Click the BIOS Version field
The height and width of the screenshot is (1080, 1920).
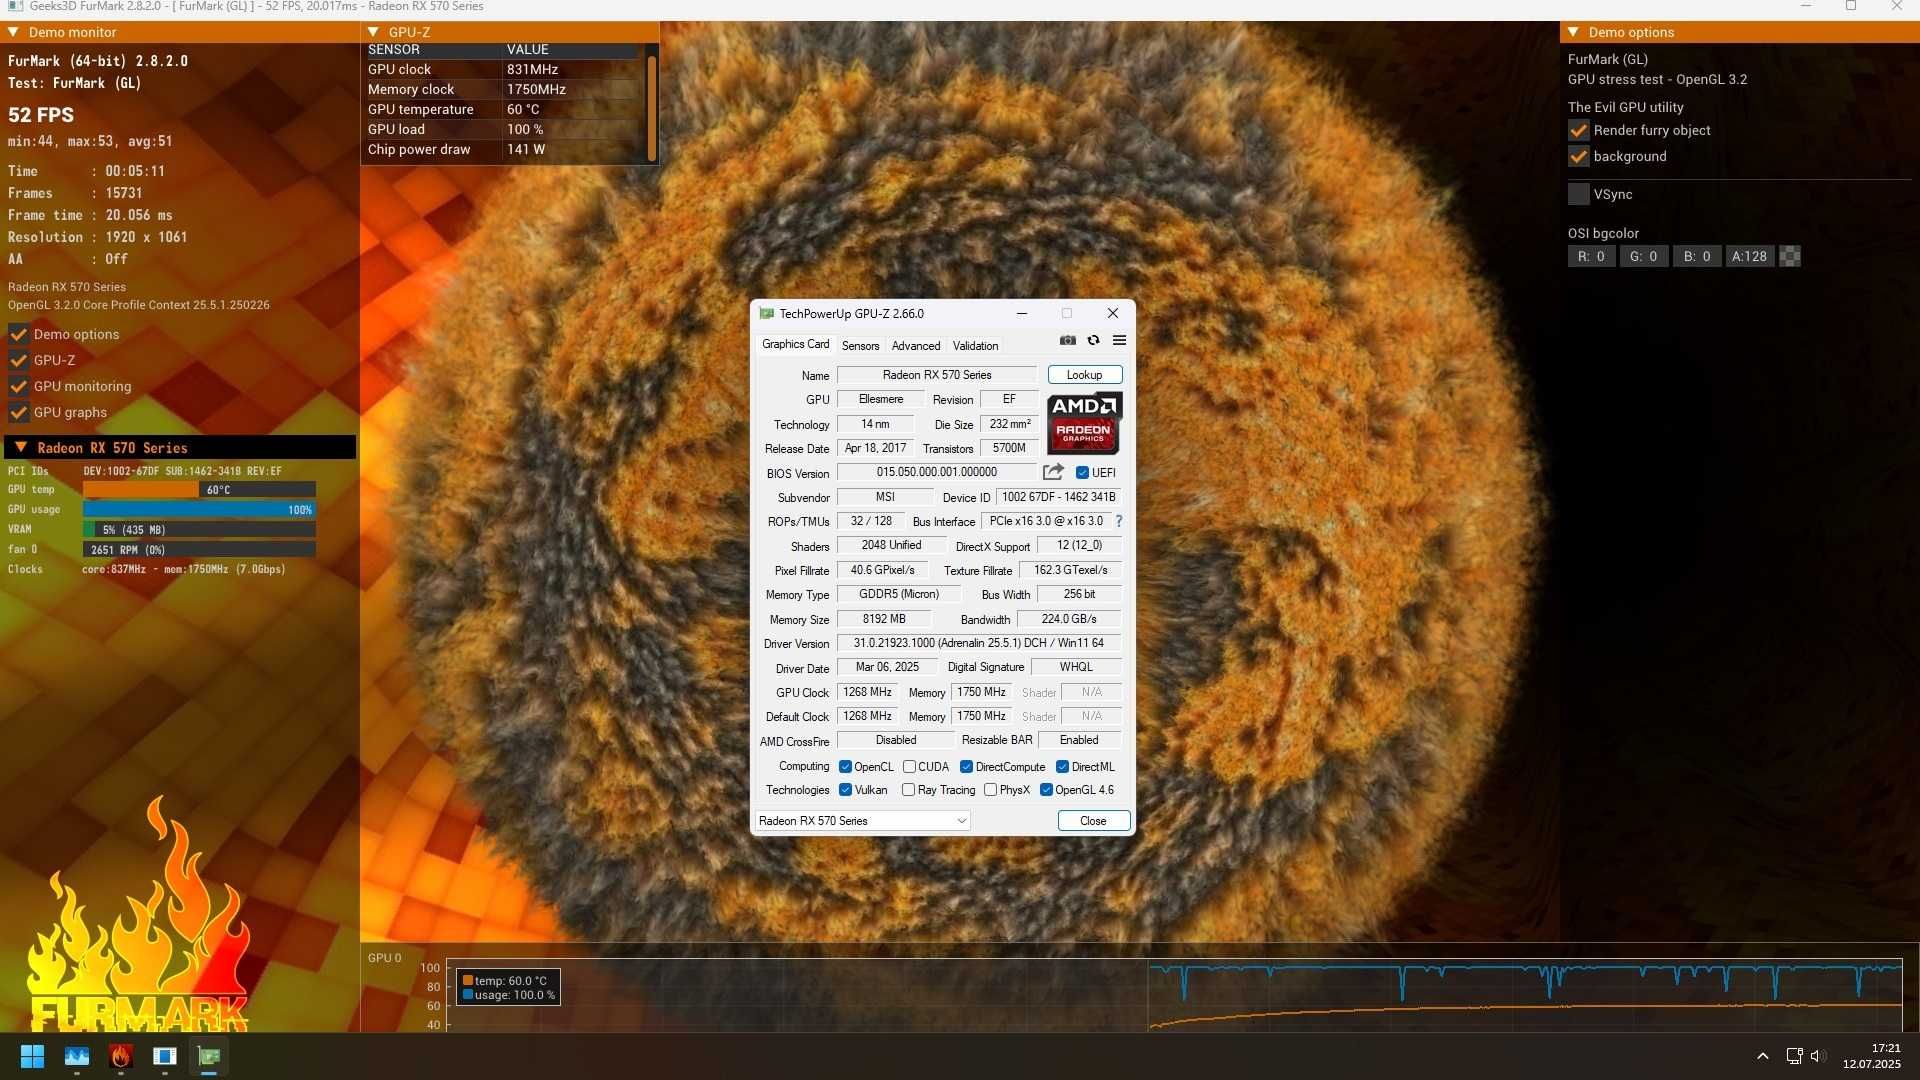coord(937,472)
